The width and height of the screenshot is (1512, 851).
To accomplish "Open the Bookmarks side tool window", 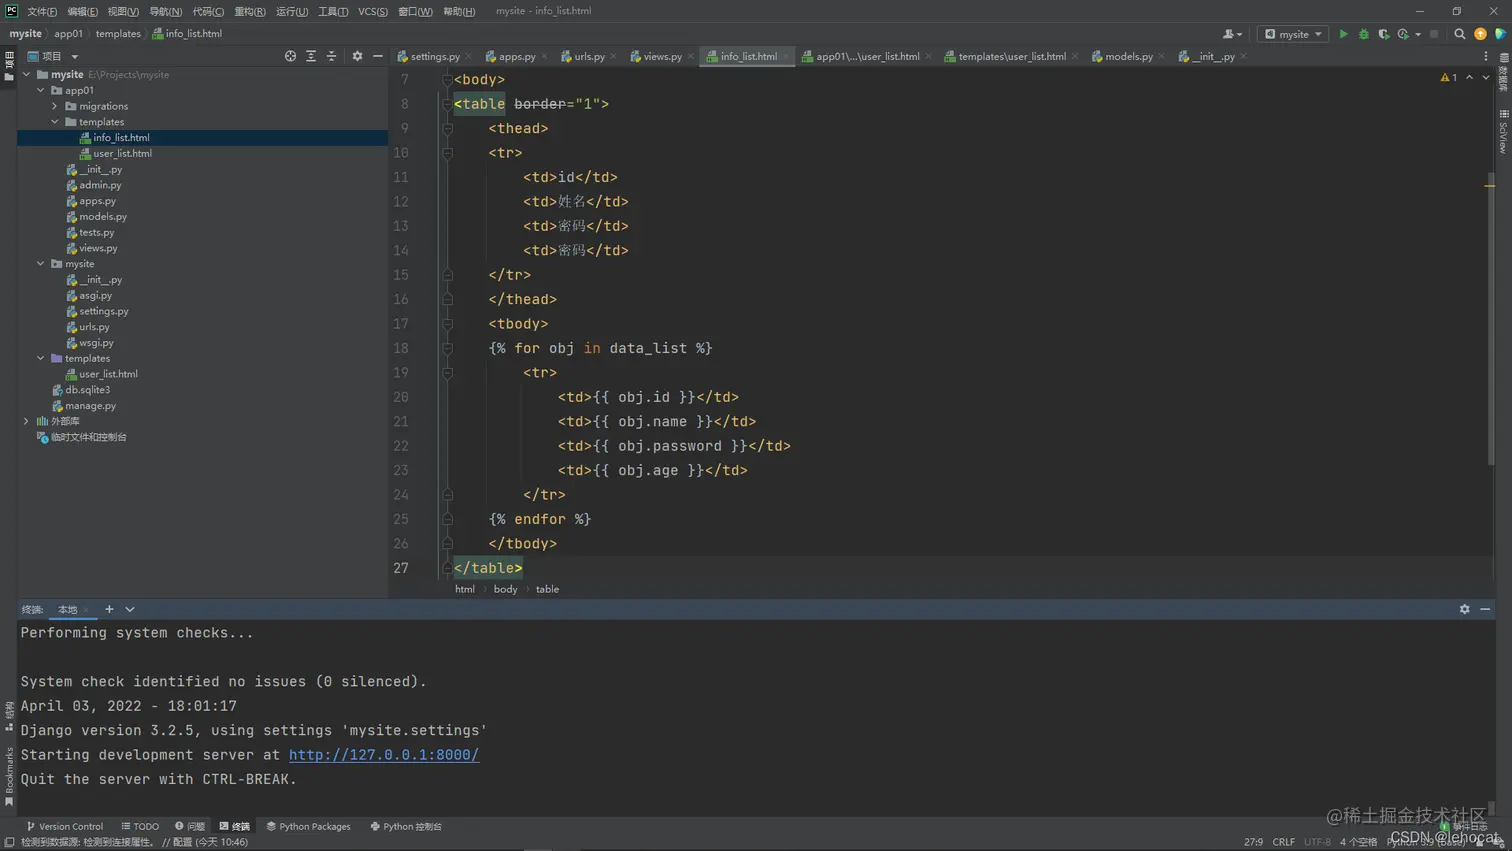I will pyautogui.click(x=9, y=777).
